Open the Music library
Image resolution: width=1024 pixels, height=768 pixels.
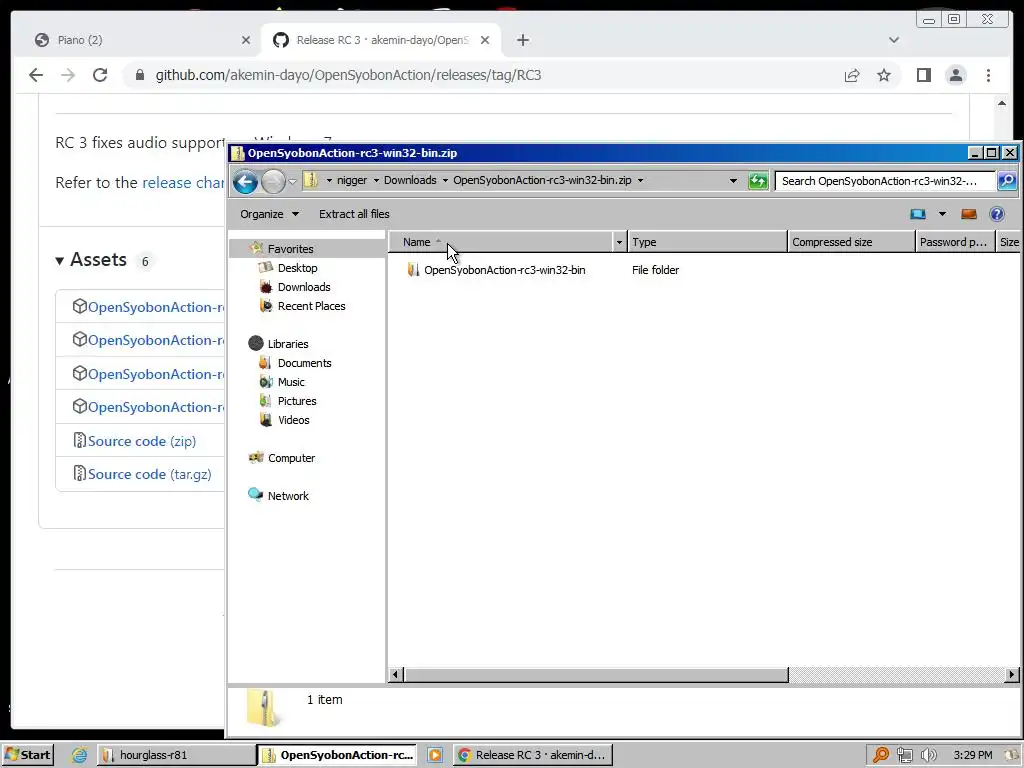click(291, 381)
